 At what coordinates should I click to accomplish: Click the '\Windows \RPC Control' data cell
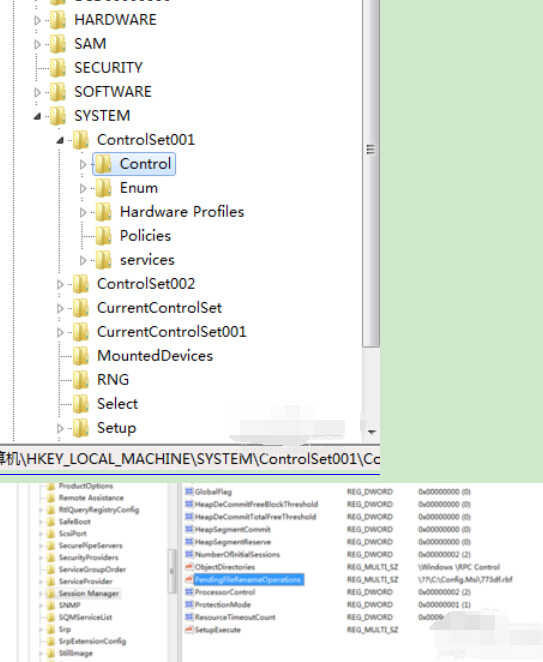coord(459,567)
